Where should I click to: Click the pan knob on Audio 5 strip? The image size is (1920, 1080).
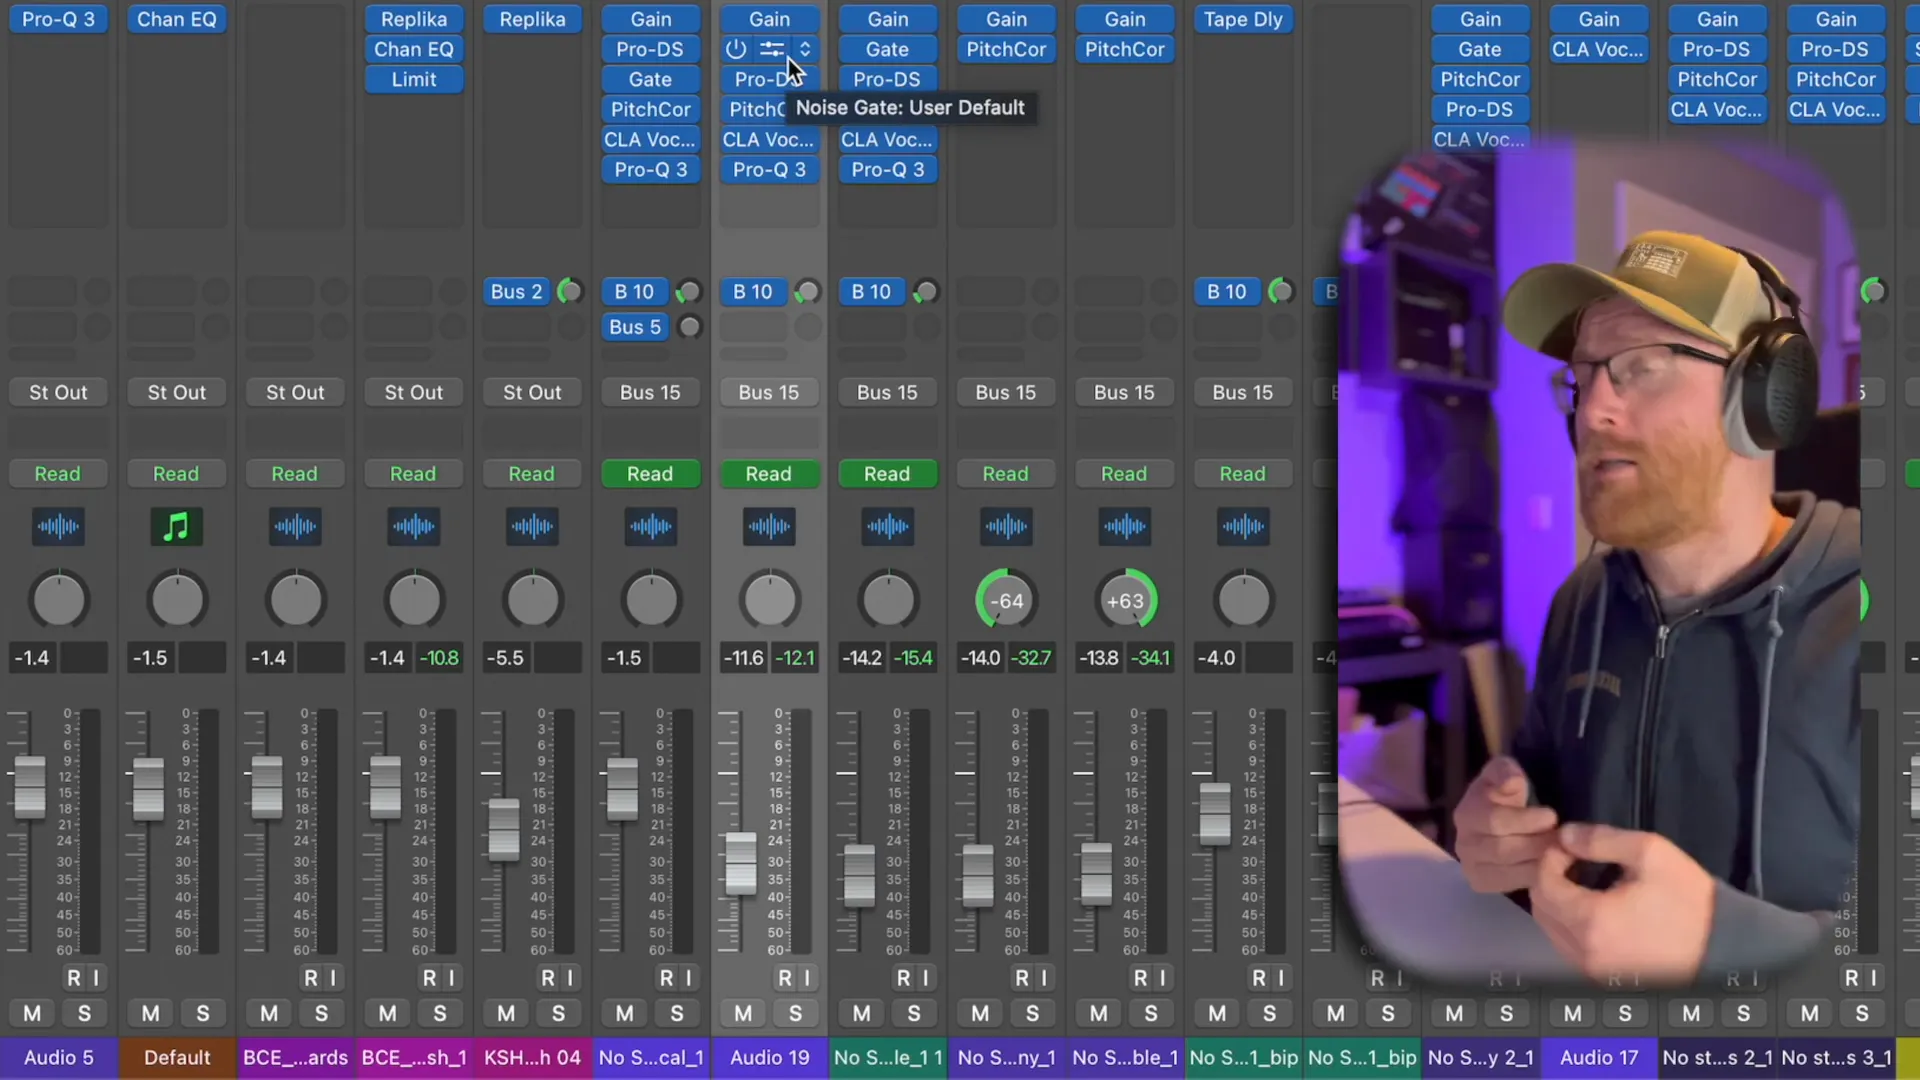(59, 601)
